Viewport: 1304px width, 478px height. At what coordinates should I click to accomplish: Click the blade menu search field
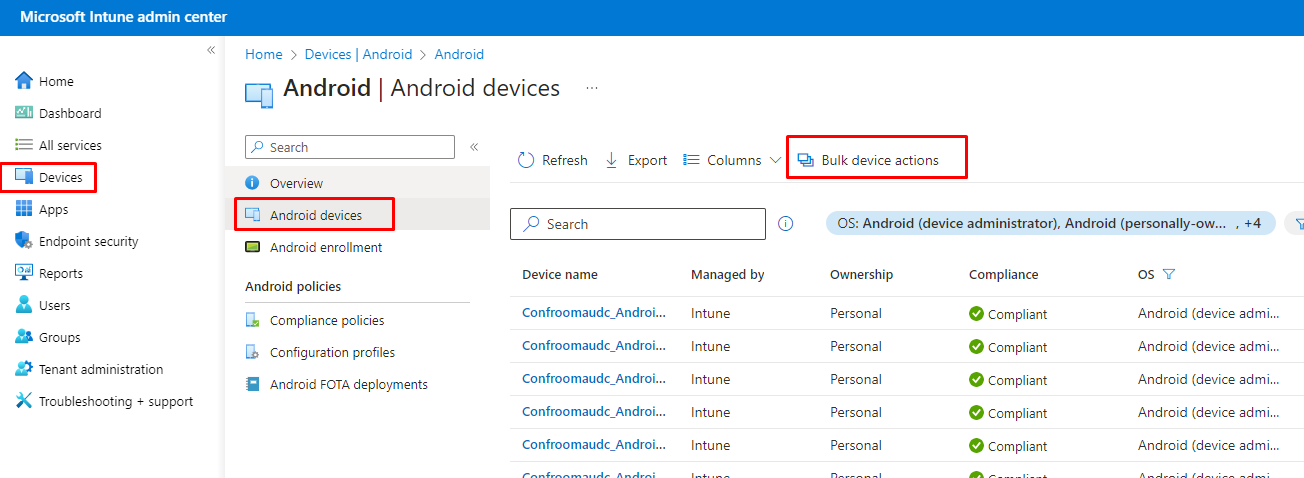350,147
